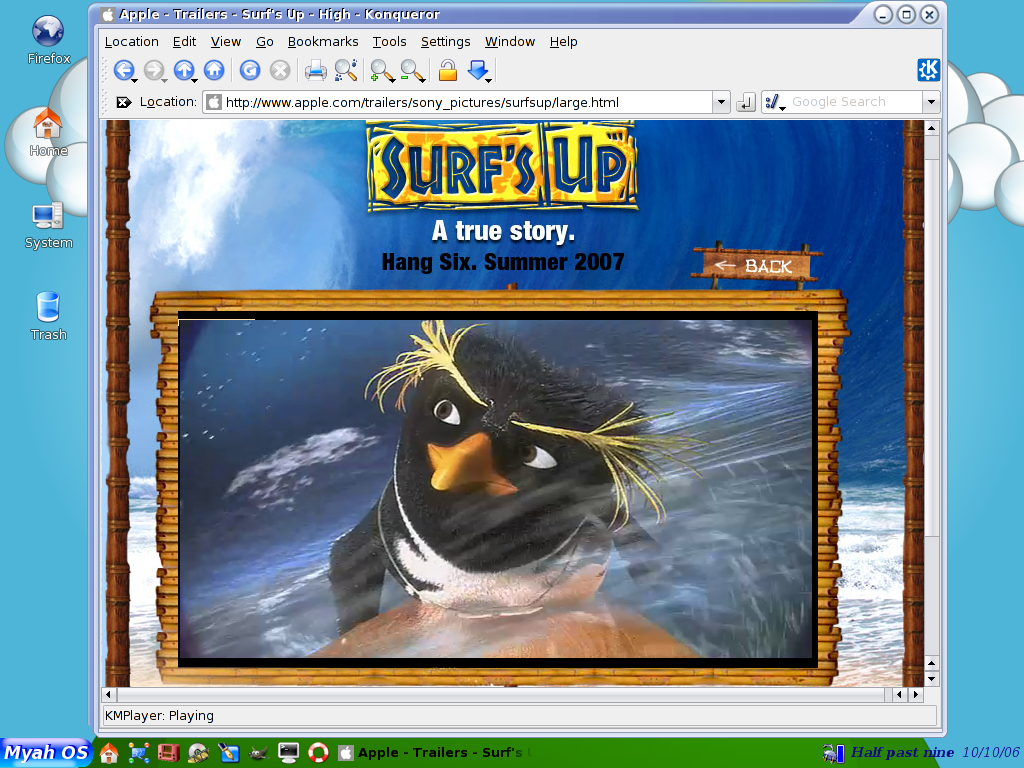Click the Surf's Up title logo

click(502, 166)
